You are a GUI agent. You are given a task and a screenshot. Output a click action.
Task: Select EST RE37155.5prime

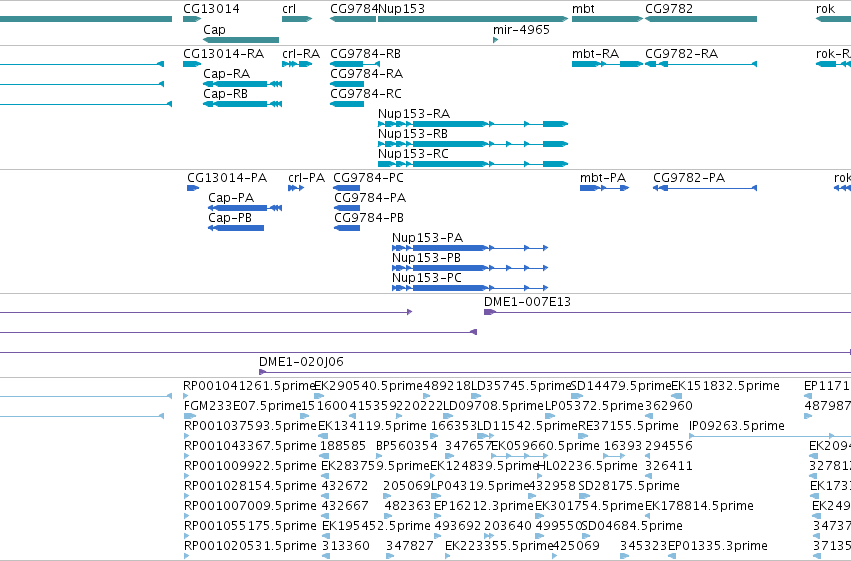point(628,426)
